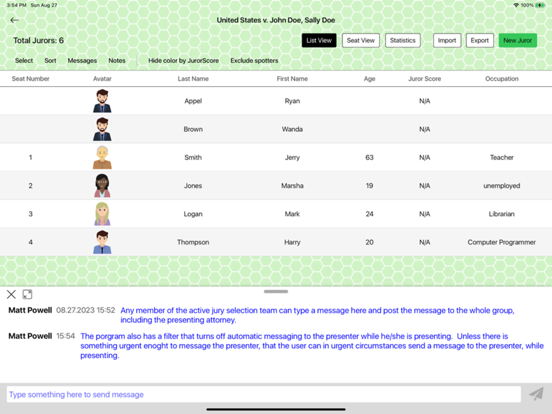Add a New Juror
The height and width of the screenshot is (414, 552).
coord(518,40)
